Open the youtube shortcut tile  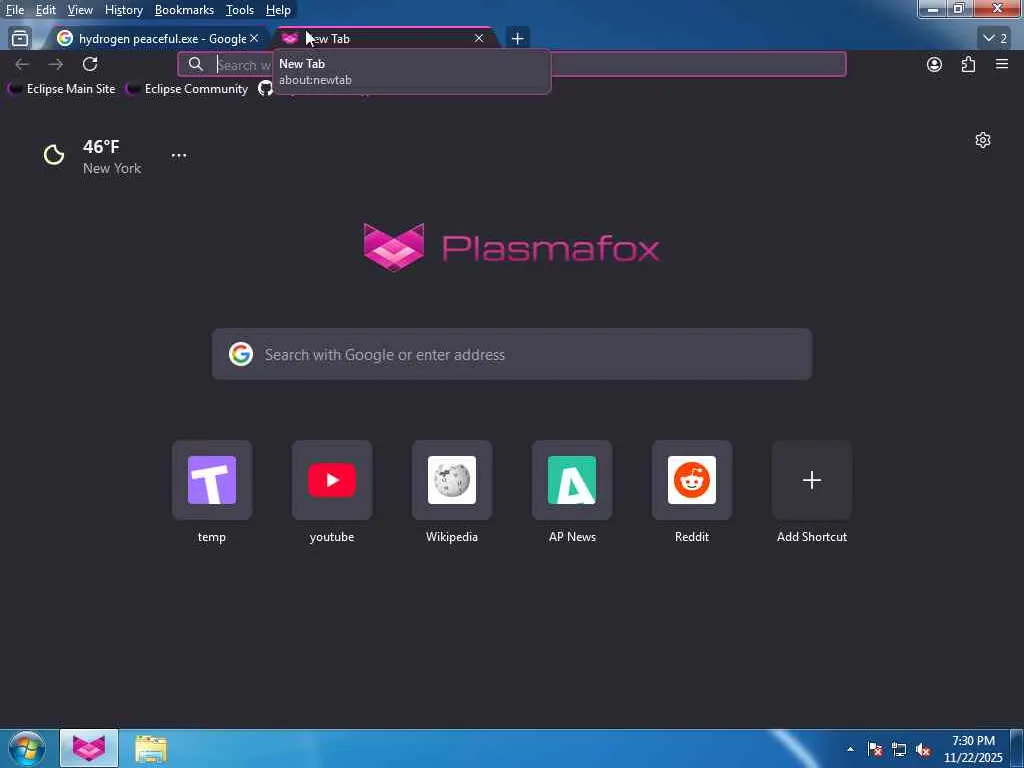pos(332,480)
